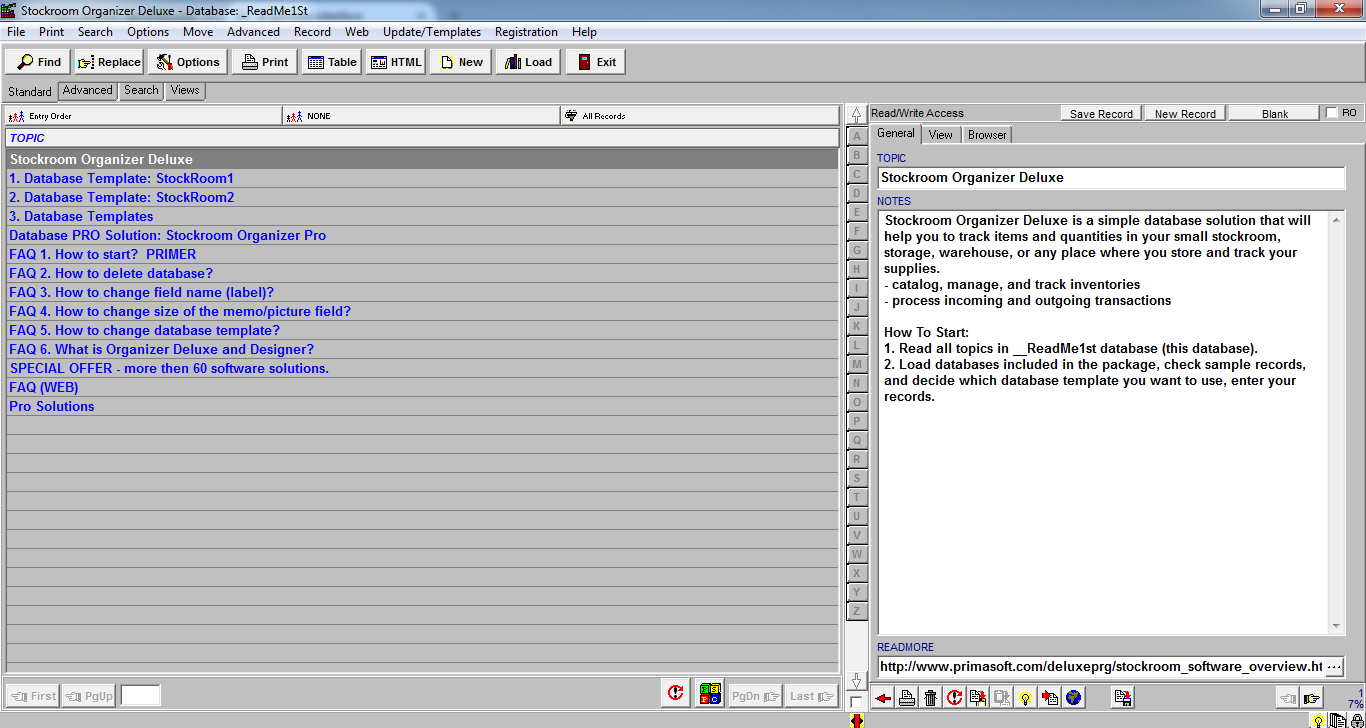Open the Update/Templates menu
The width and height of the screenshot is (1366, 728).
click(x=432, y=32)
